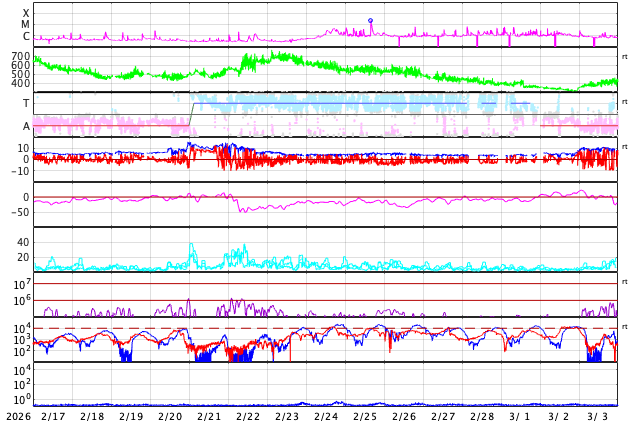Select the 2/17 date on the time axis

53,416
